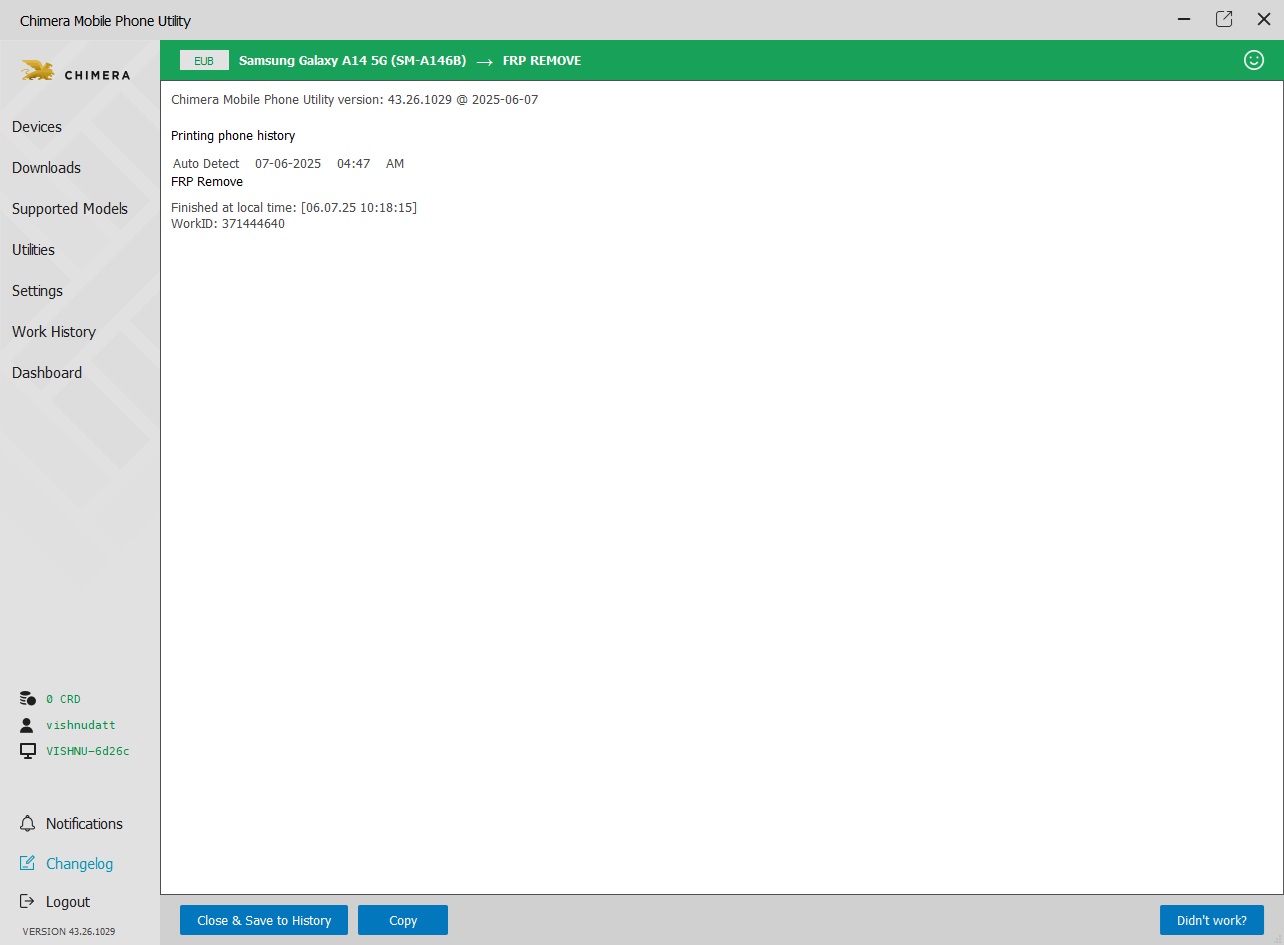The image size is (1284, 945).
Task: Click the EUB region badge
Action: (x=204, y=61)
